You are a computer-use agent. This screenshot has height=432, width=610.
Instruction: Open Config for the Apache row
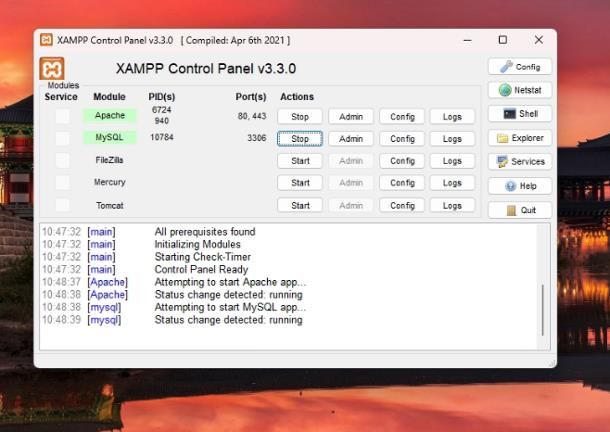(402, 116)
